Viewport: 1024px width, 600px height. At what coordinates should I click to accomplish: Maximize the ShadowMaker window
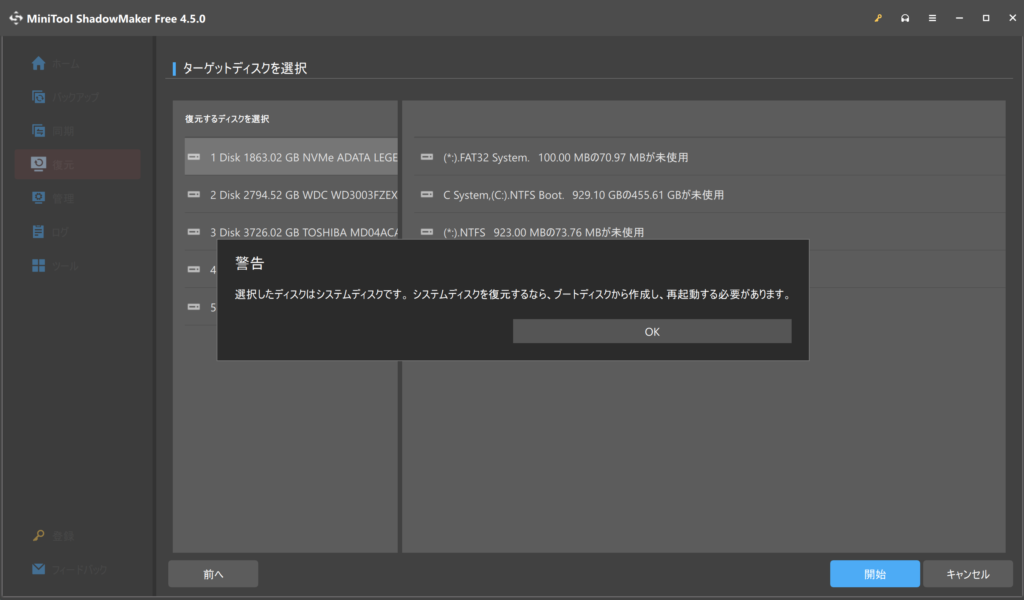(985, 18)
